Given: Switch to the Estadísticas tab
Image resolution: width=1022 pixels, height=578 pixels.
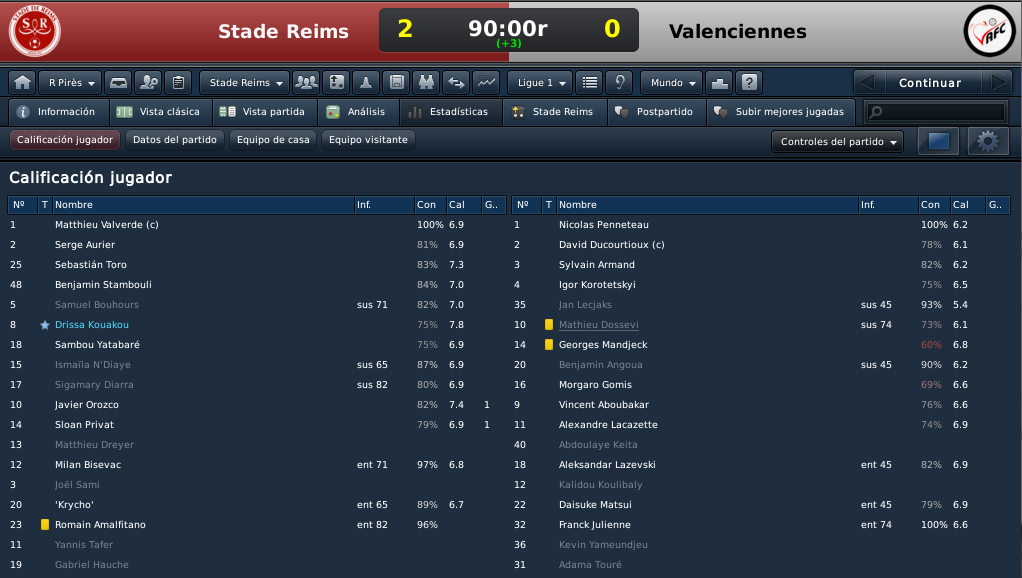Looking at the screenshot, I should coord(451,112).
